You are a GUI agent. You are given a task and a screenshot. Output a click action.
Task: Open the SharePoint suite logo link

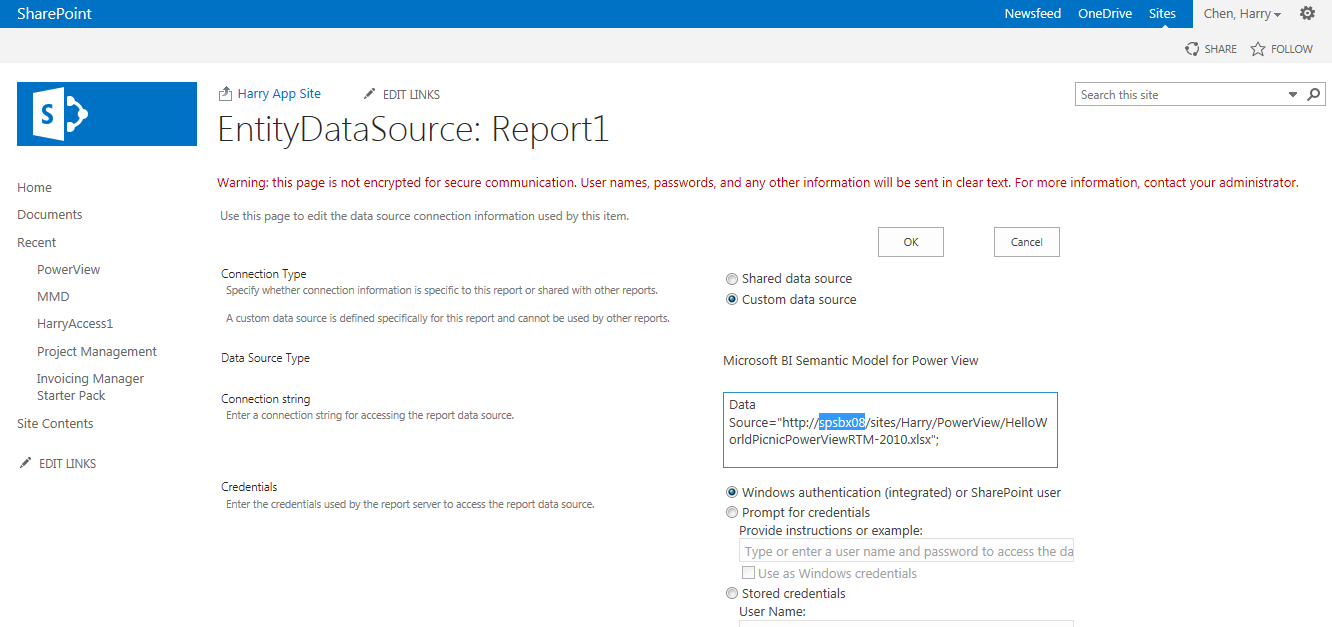(x=56, y=13)
